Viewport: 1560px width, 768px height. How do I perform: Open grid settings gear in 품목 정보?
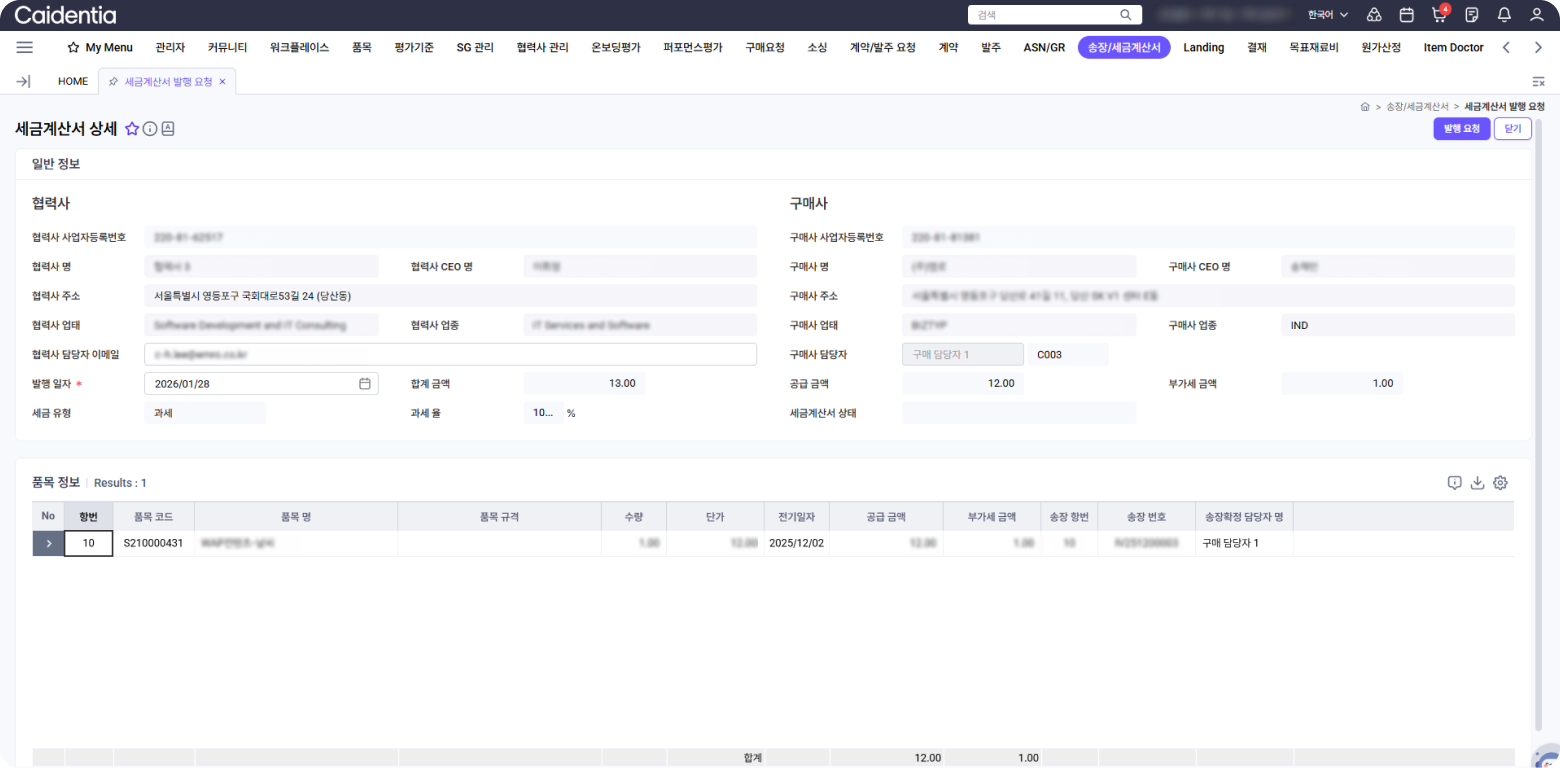(1500, 483)
